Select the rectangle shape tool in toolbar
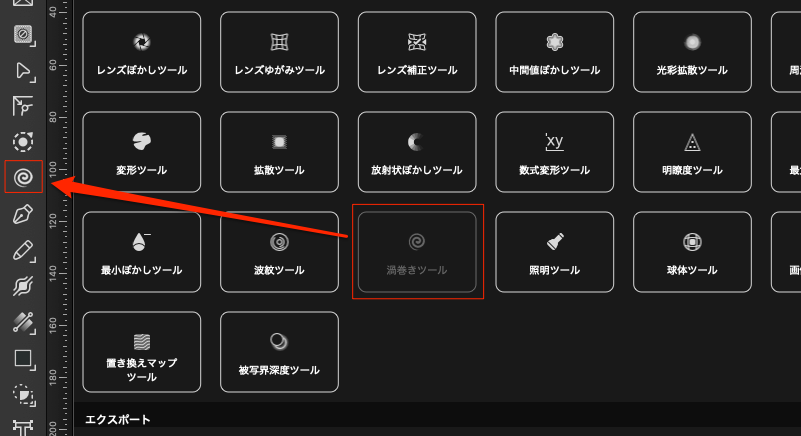This screenshot has height=436, width=801. 23,359
